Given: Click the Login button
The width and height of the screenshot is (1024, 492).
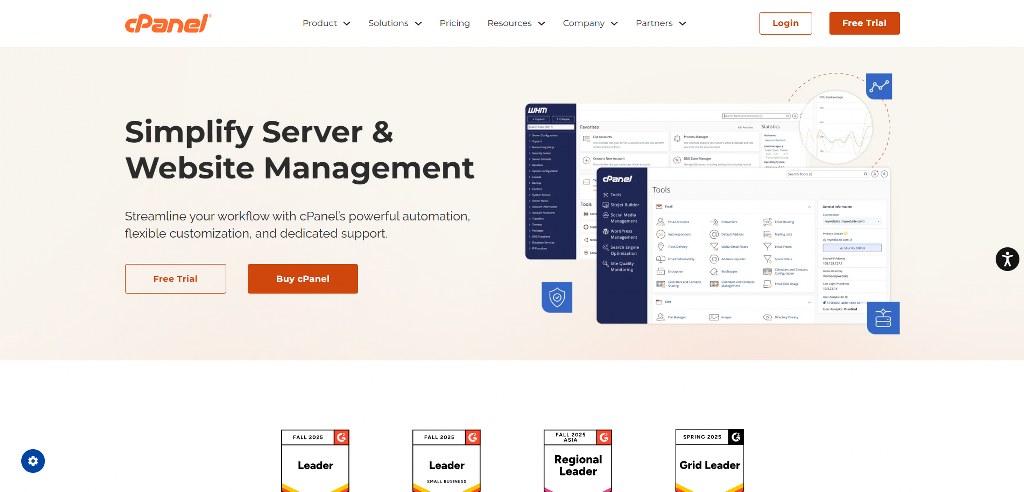Looking at the screenshot, I should click(785, 23).
